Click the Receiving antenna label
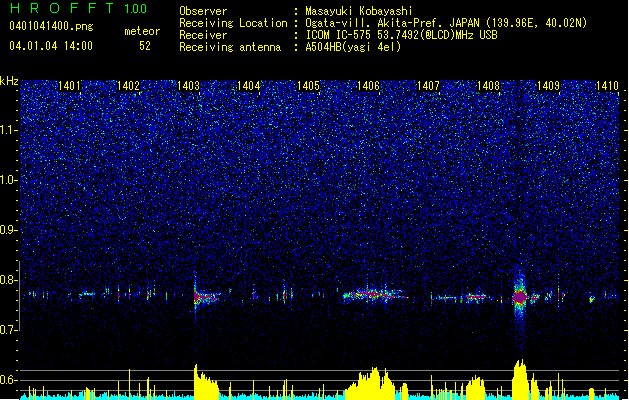Viewport: 629px width, 400px height. tap(230, 47)
